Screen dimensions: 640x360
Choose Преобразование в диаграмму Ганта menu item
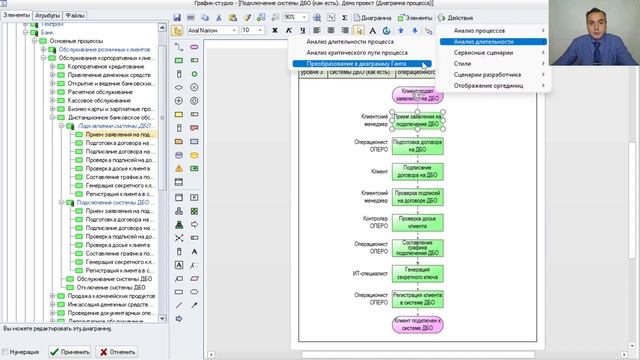[x=362, y=64]
